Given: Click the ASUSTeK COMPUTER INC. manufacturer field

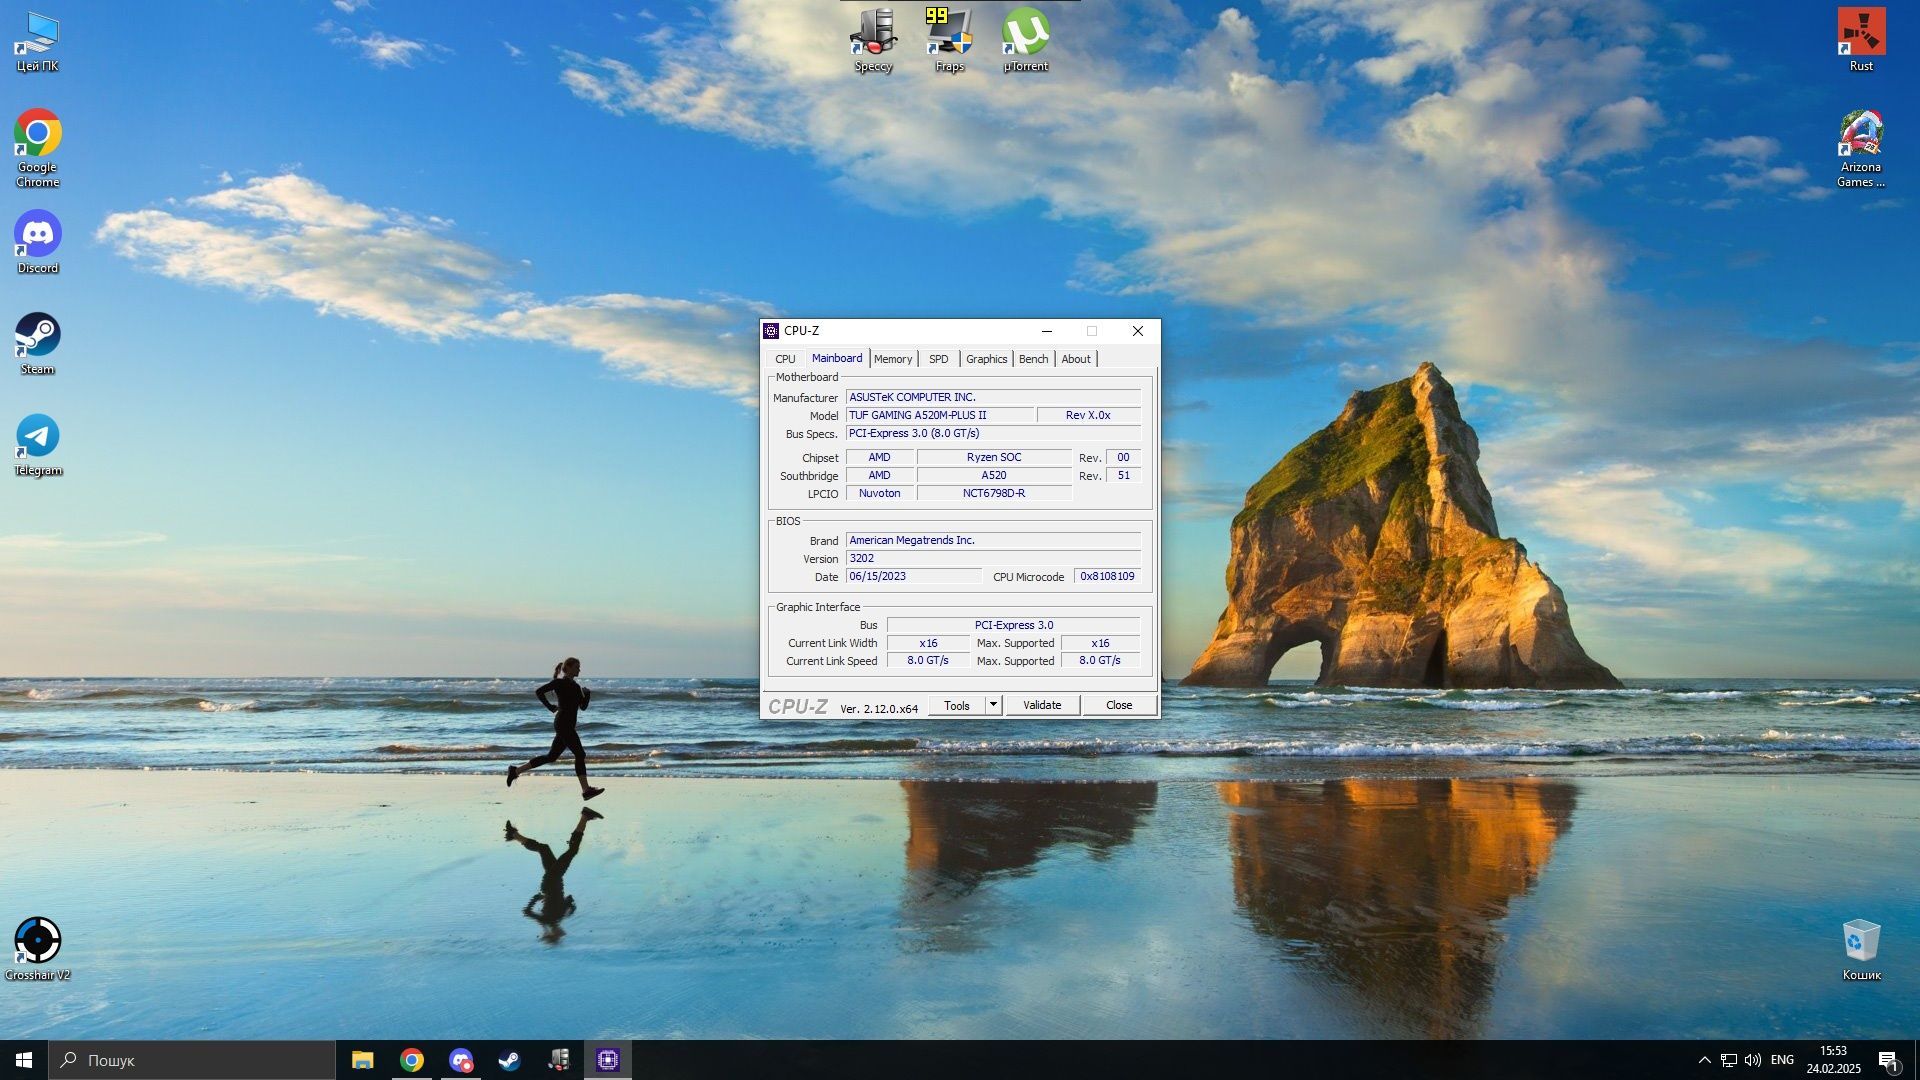Looking at the screenshot, I should tap(993, 397).
